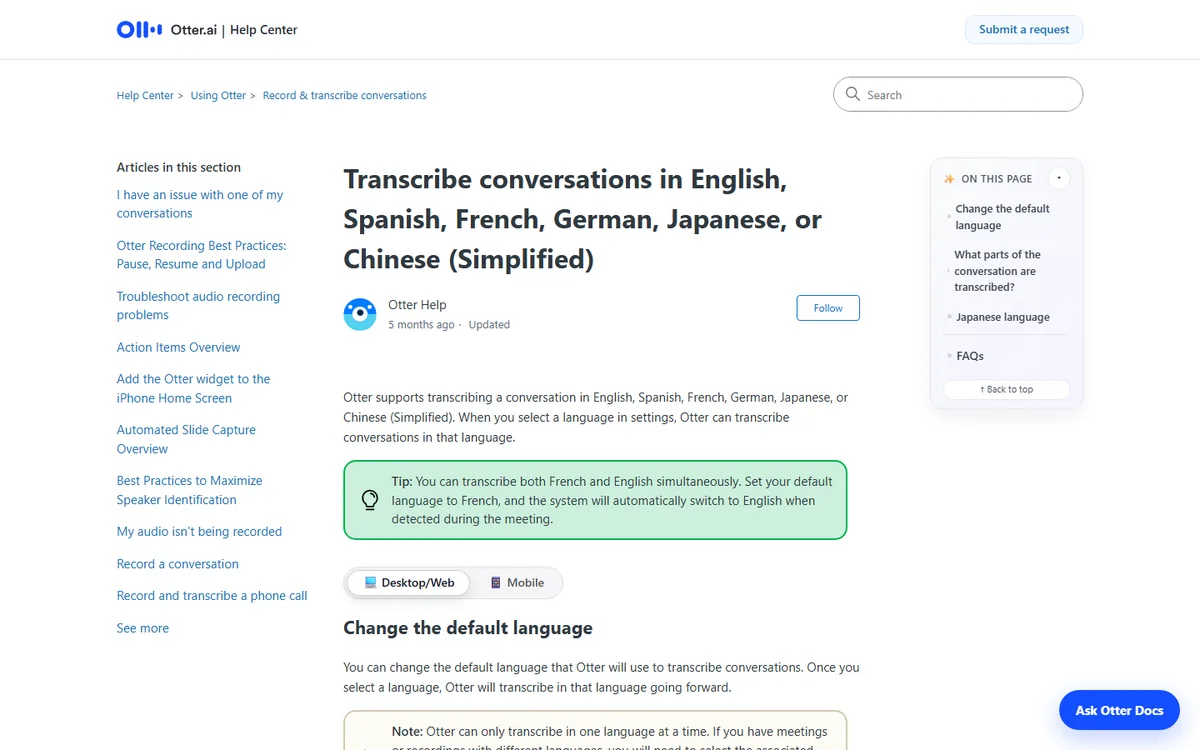Screen dimensions: 1200x750
Task: Follow this article
Action: point(828,308)
